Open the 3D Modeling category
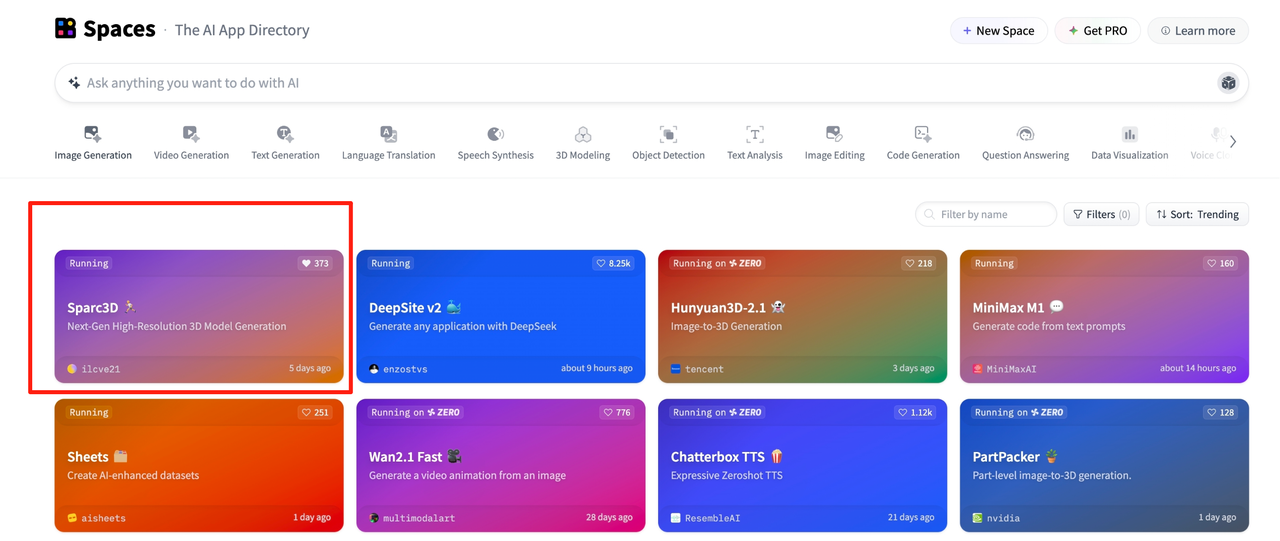 pos(583,143)
